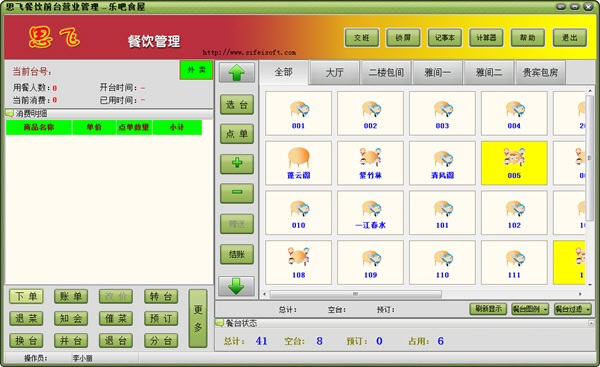Open the 餐台过滤 dropdown

[x=573, y=309]
